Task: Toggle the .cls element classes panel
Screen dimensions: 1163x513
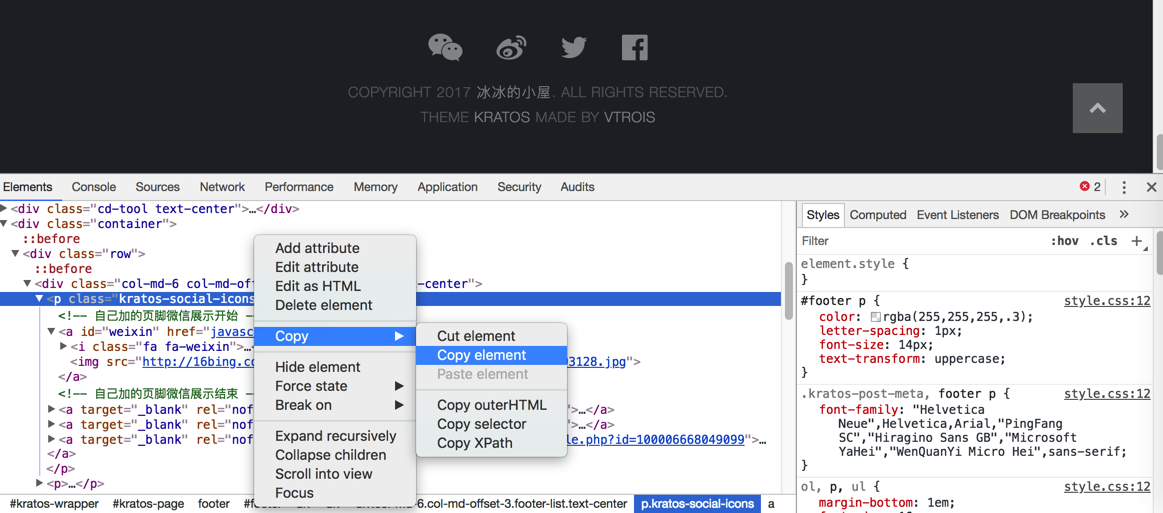Action: 1104,241
